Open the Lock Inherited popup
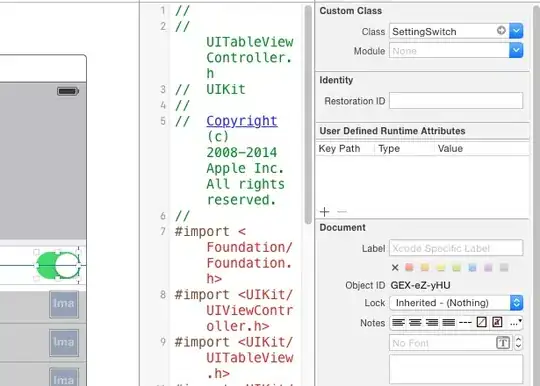This screenshot has width=540, height=386. point(456,303)
